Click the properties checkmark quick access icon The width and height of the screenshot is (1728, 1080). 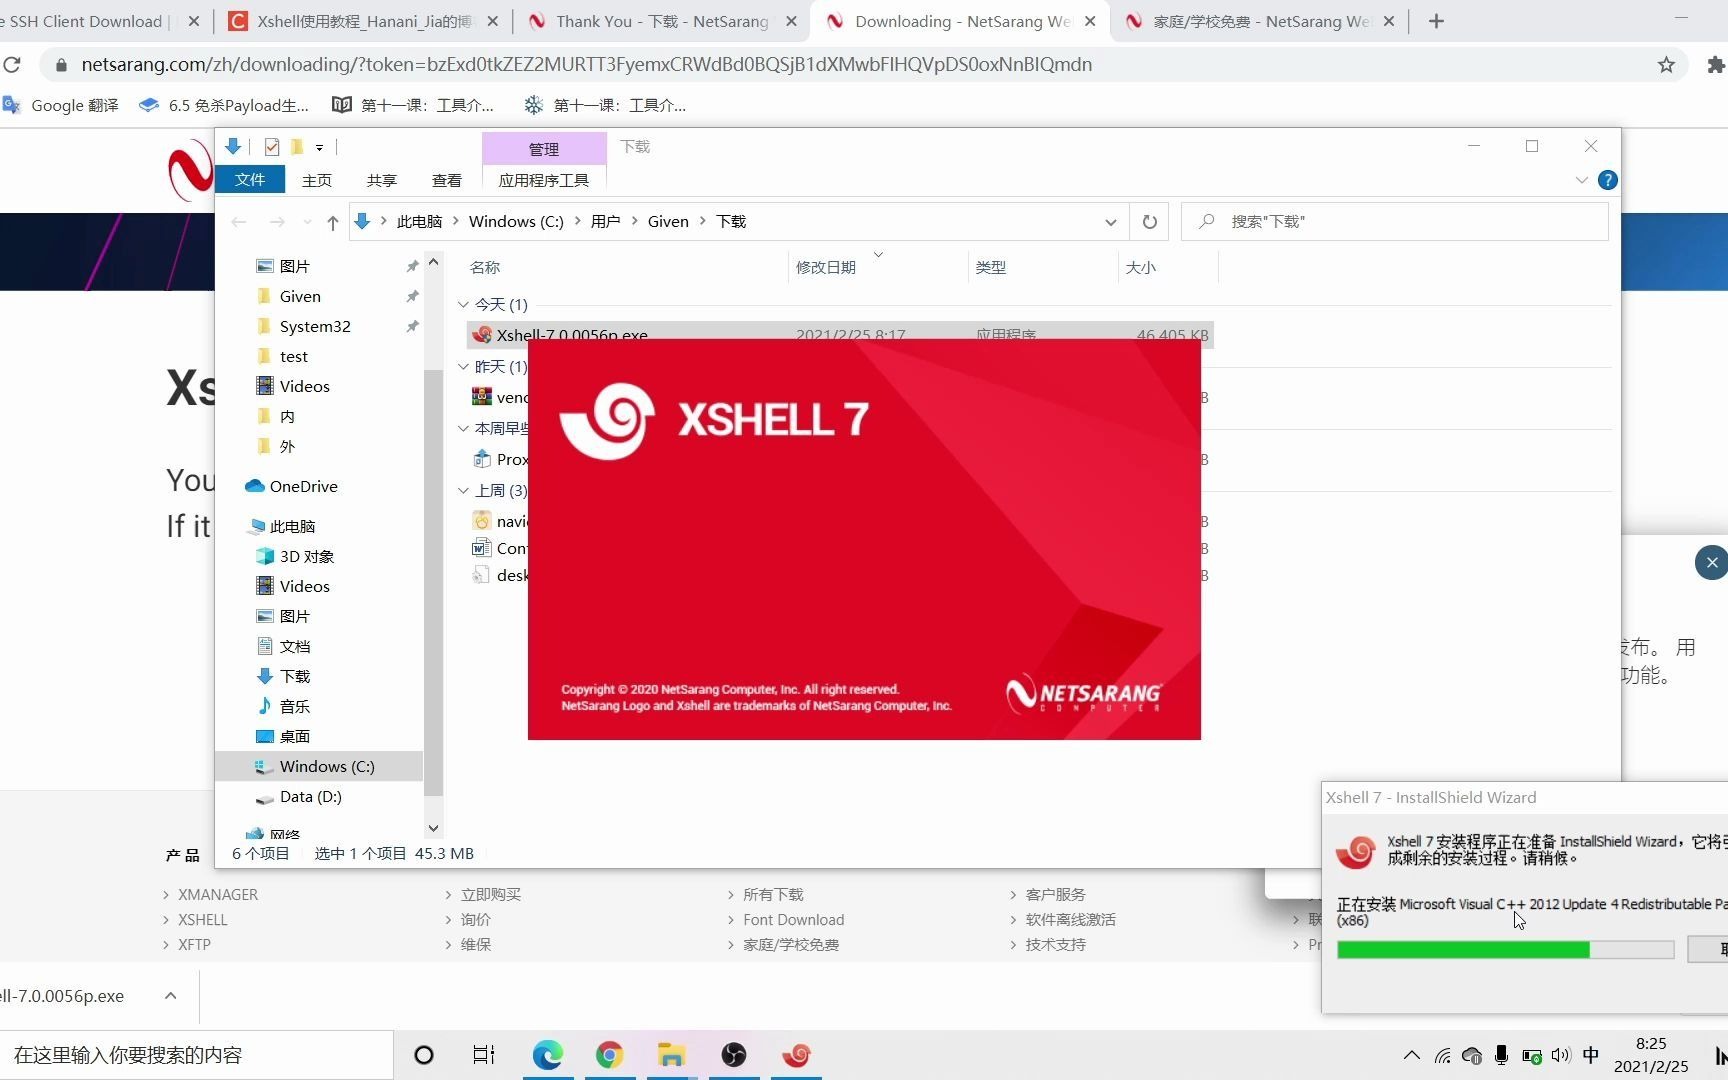pos(271,147)
